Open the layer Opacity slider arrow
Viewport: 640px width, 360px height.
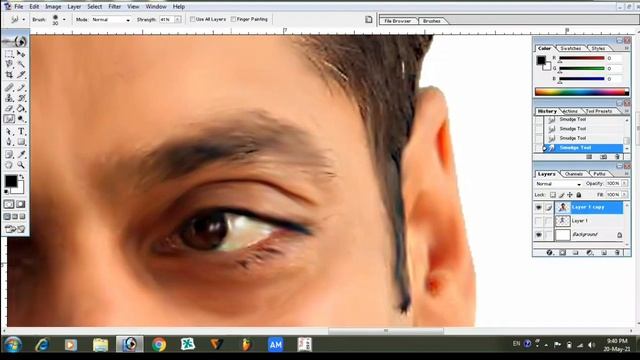(x=624, y=184)
